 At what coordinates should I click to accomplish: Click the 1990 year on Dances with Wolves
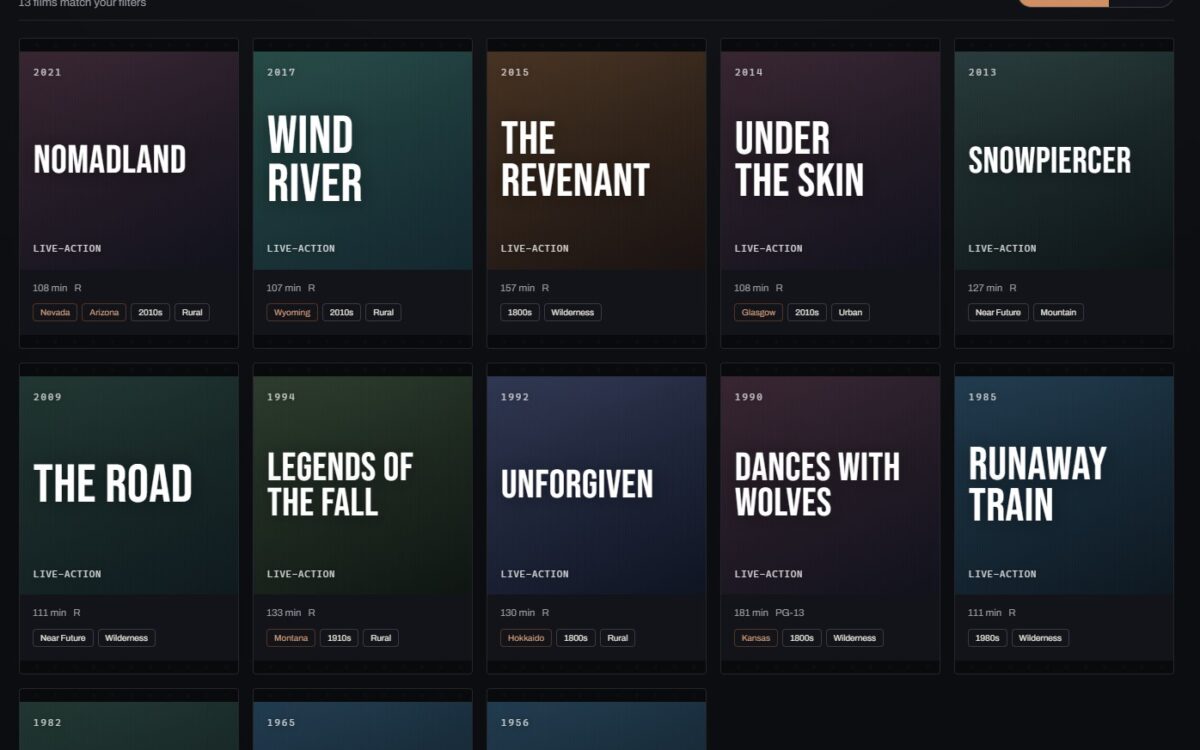pos(749,397)
